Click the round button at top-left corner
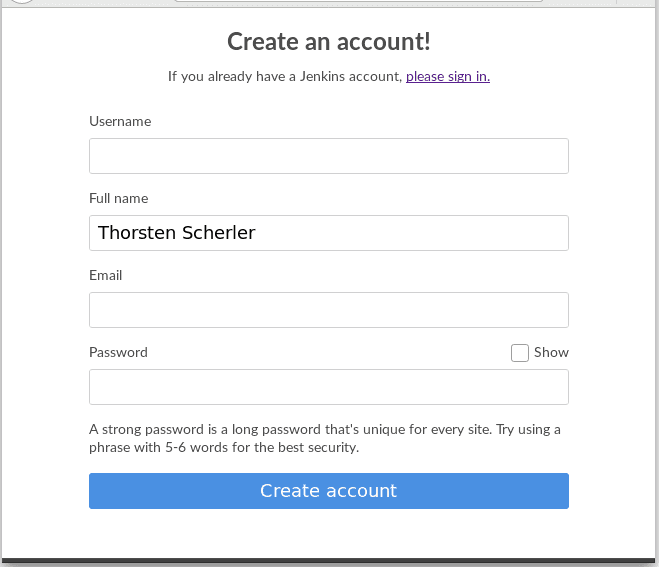This screenshot has width=659, height=567. tap(22, 1)
